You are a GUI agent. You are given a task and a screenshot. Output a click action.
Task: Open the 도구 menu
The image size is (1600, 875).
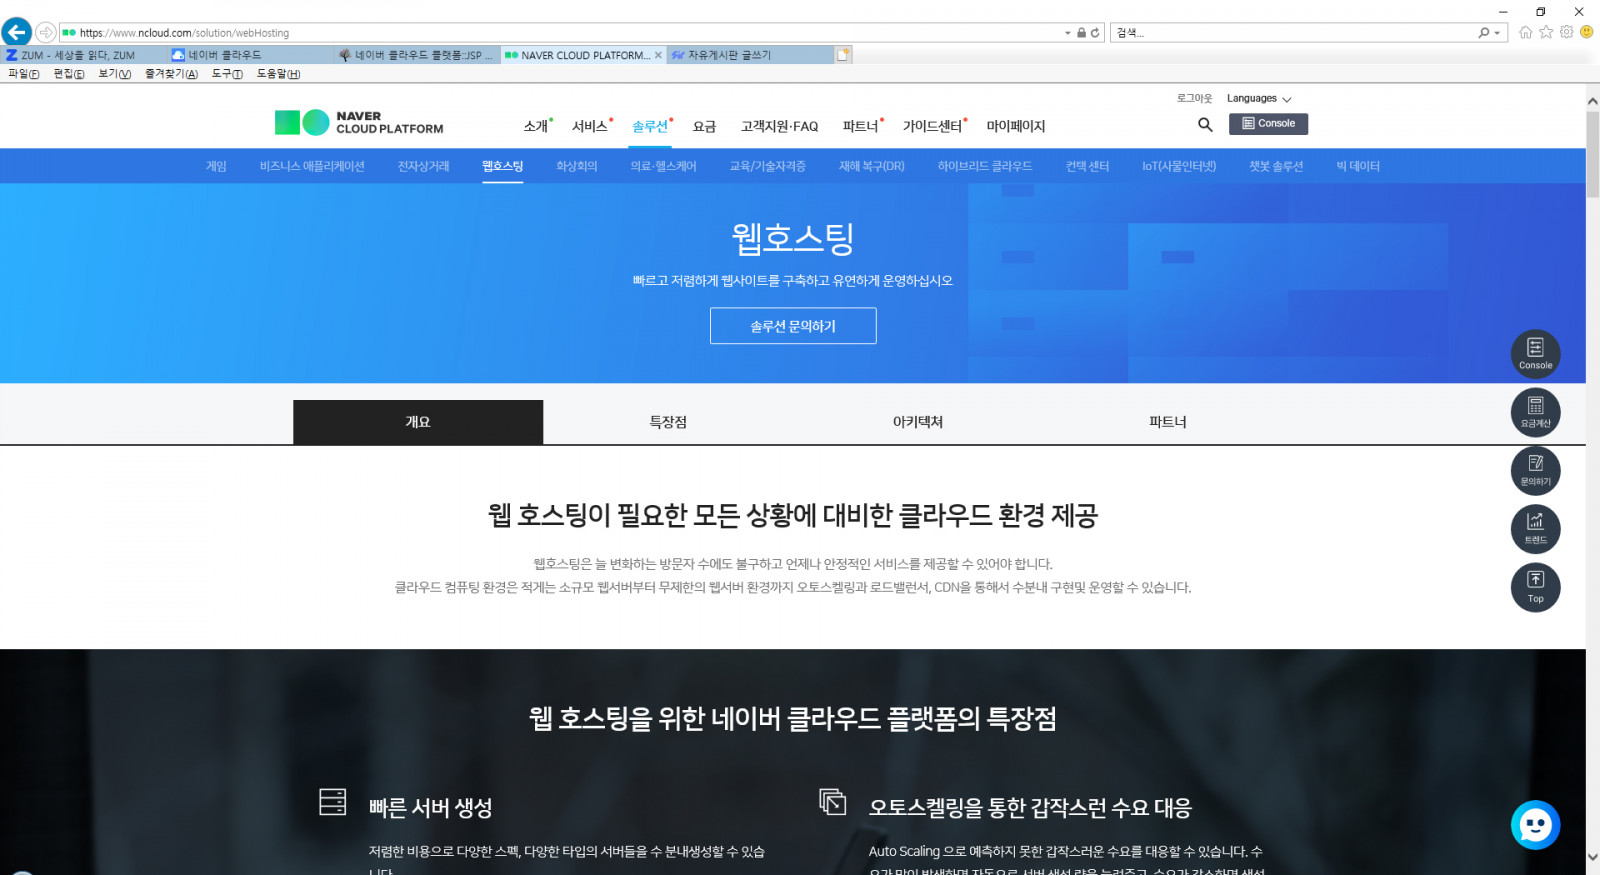click(227, 74)
